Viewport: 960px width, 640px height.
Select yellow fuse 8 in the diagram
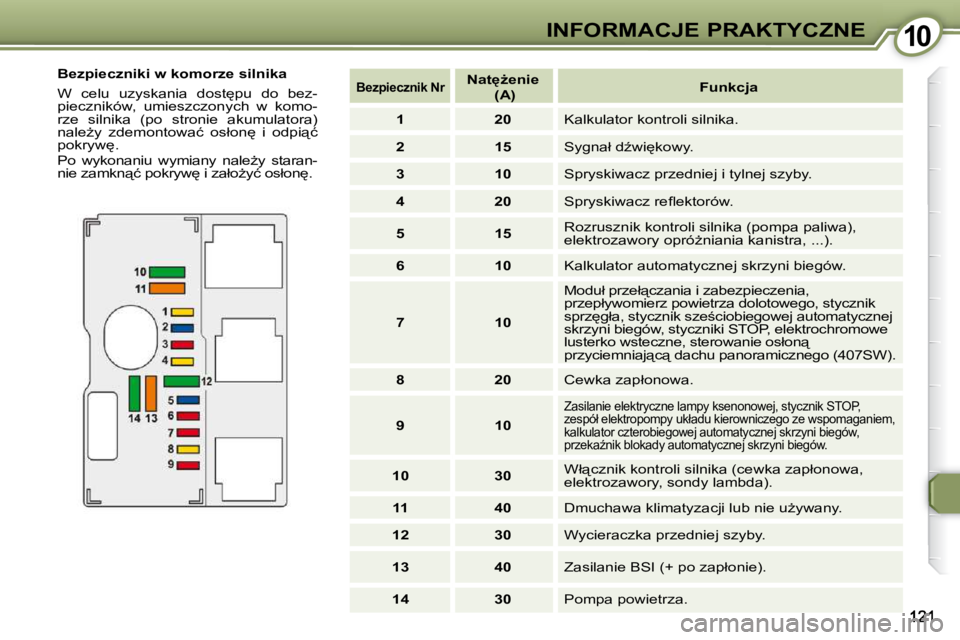(x=188, y=449)
